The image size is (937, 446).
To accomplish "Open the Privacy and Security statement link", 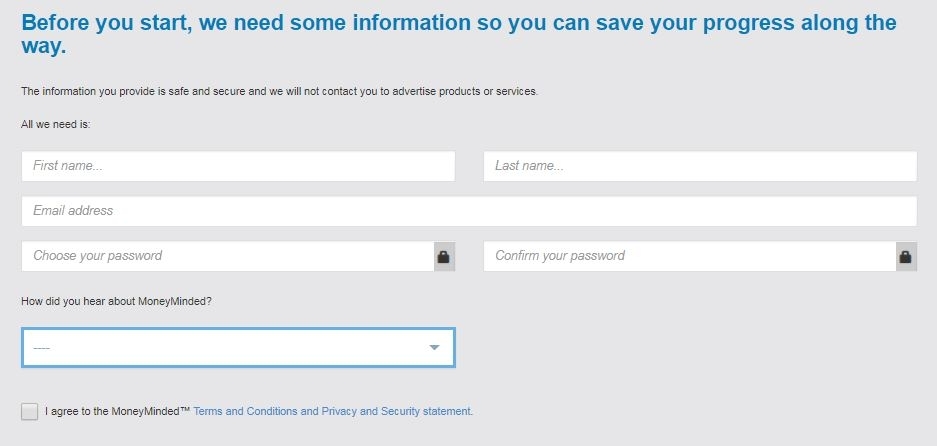I will (397, 411).
